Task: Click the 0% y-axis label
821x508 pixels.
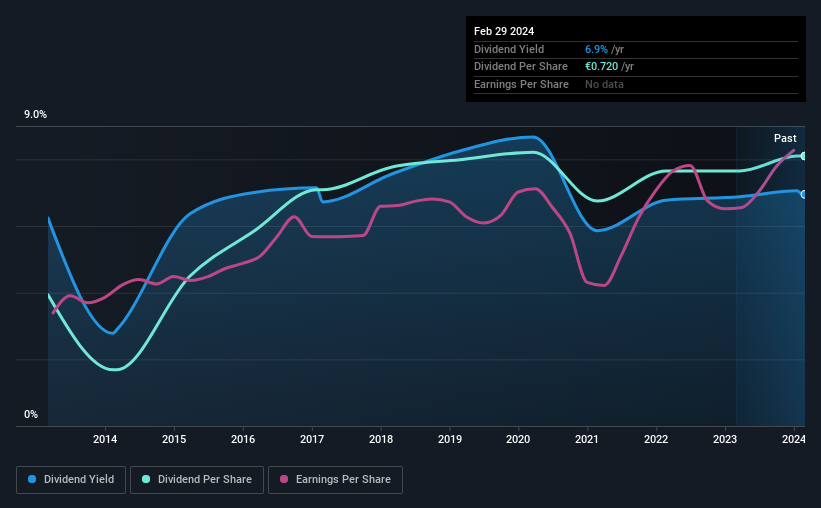Action: 31,414
